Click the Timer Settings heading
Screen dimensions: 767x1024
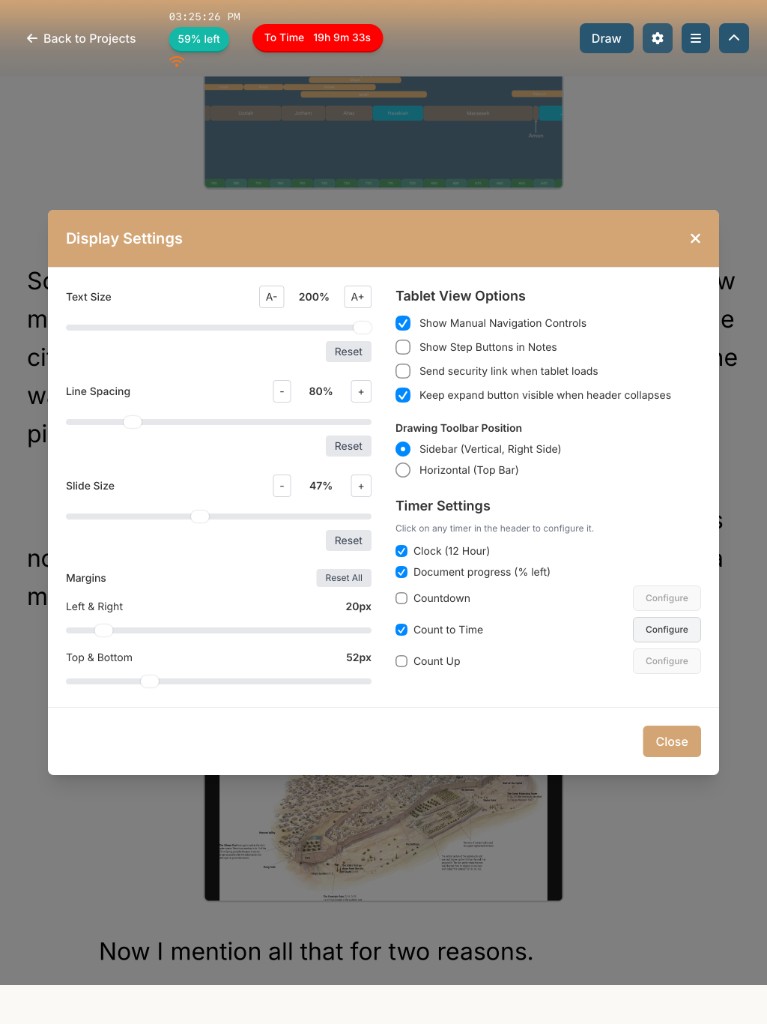point(443,505)
